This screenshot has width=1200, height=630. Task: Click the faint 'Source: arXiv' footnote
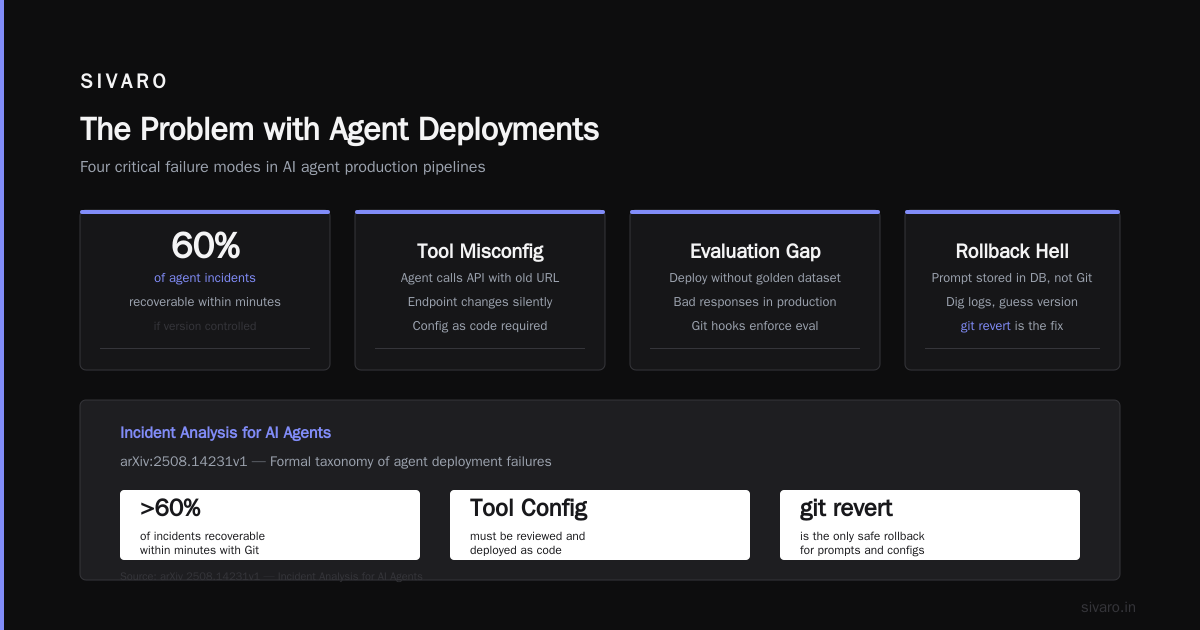[x=271, y=577]
